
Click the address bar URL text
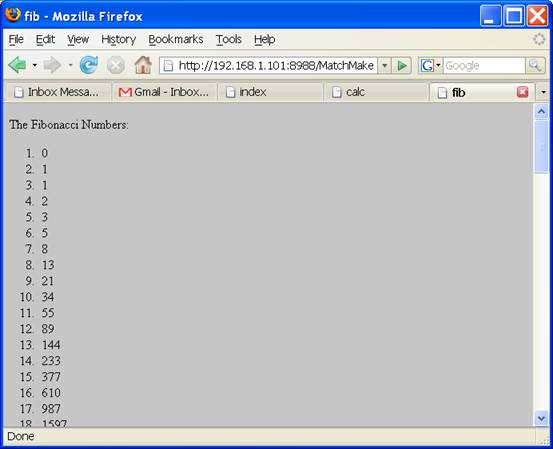coord(276,66)
